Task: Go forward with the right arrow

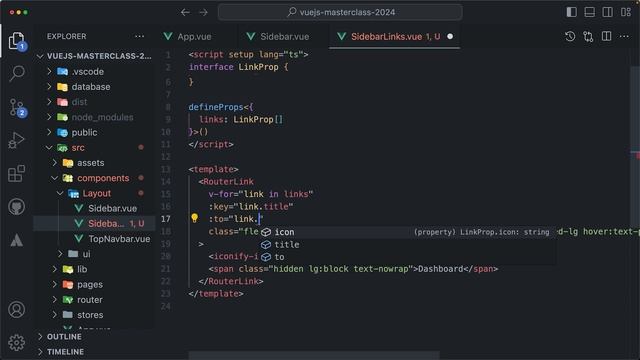Action: (203, 12)
